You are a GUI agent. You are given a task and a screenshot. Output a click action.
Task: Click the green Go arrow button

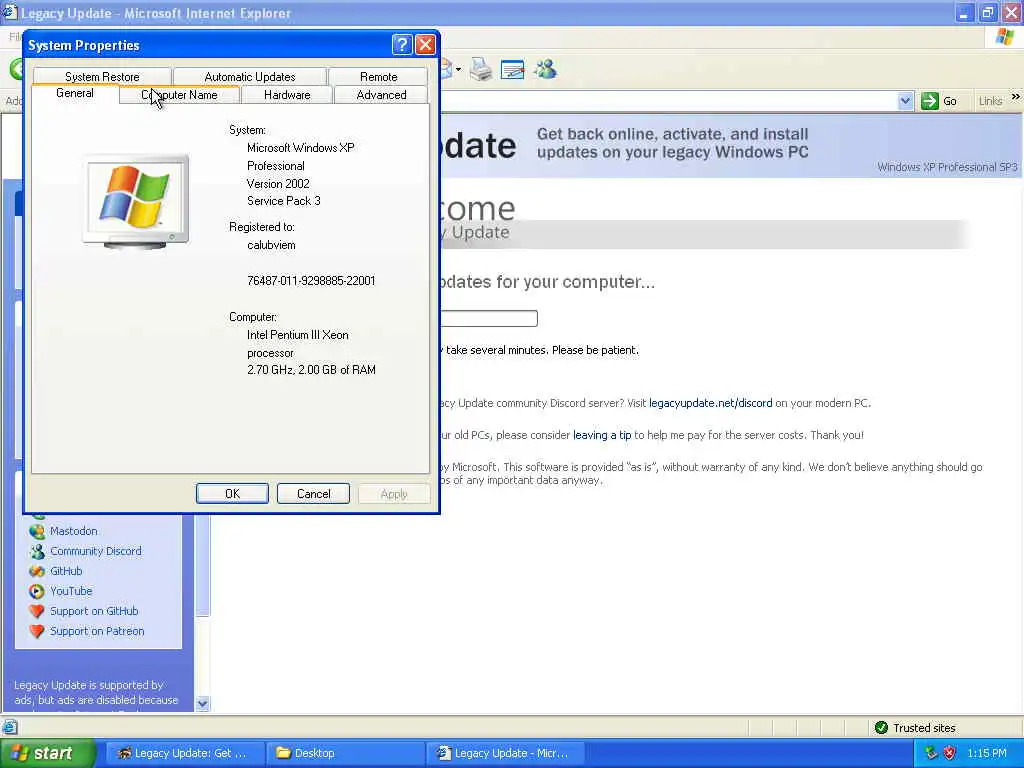coord(929,101)
